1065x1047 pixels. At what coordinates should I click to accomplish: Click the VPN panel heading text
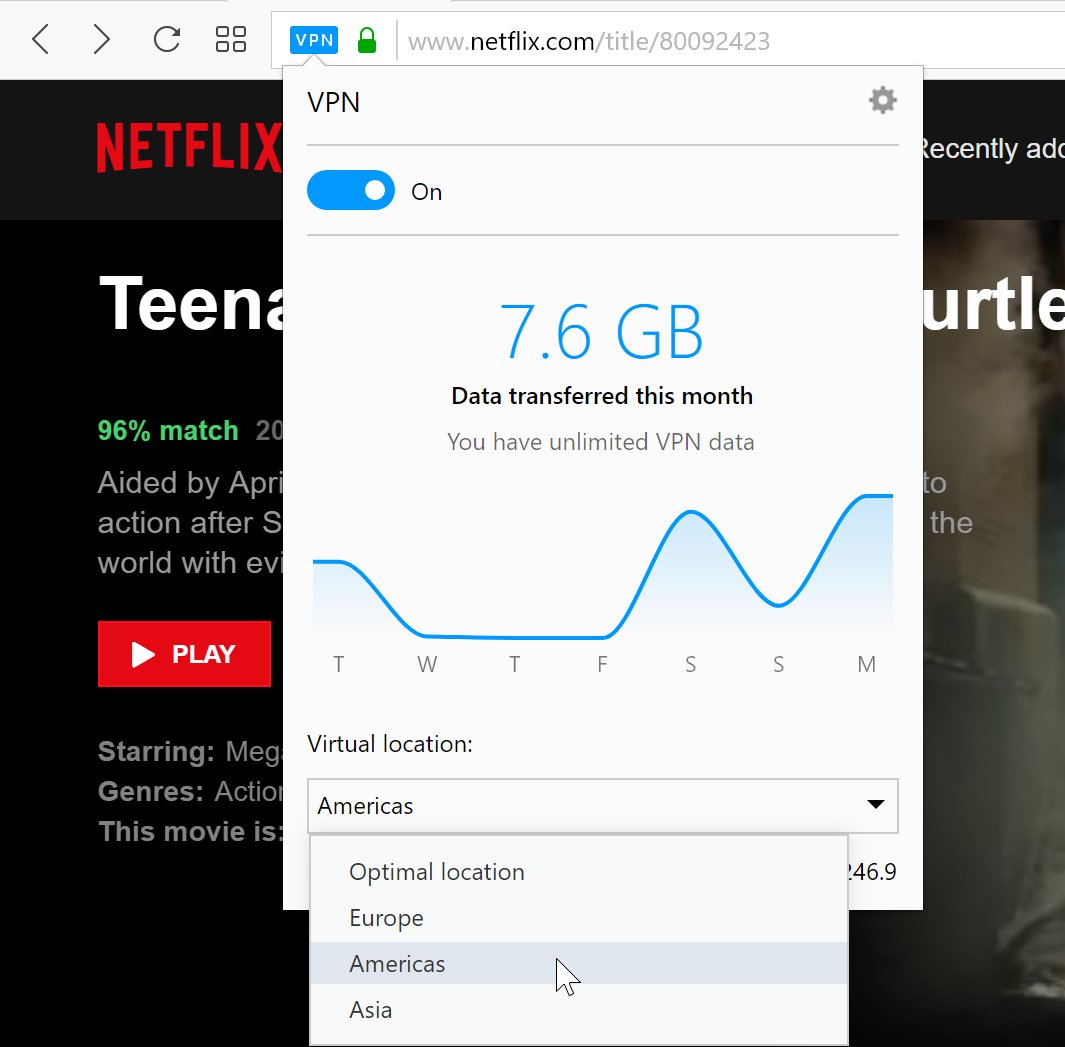point(333,103)
